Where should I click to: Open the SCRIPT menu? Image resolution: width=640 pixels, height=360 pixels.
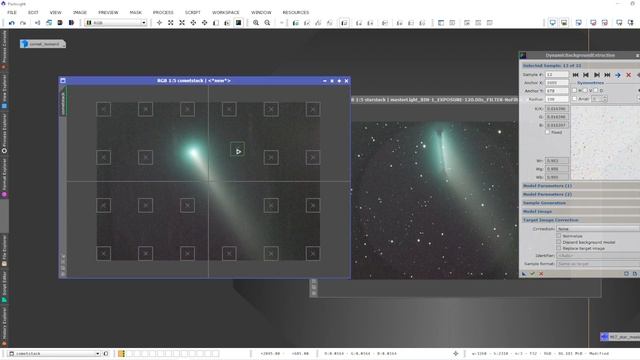point(193,13)
